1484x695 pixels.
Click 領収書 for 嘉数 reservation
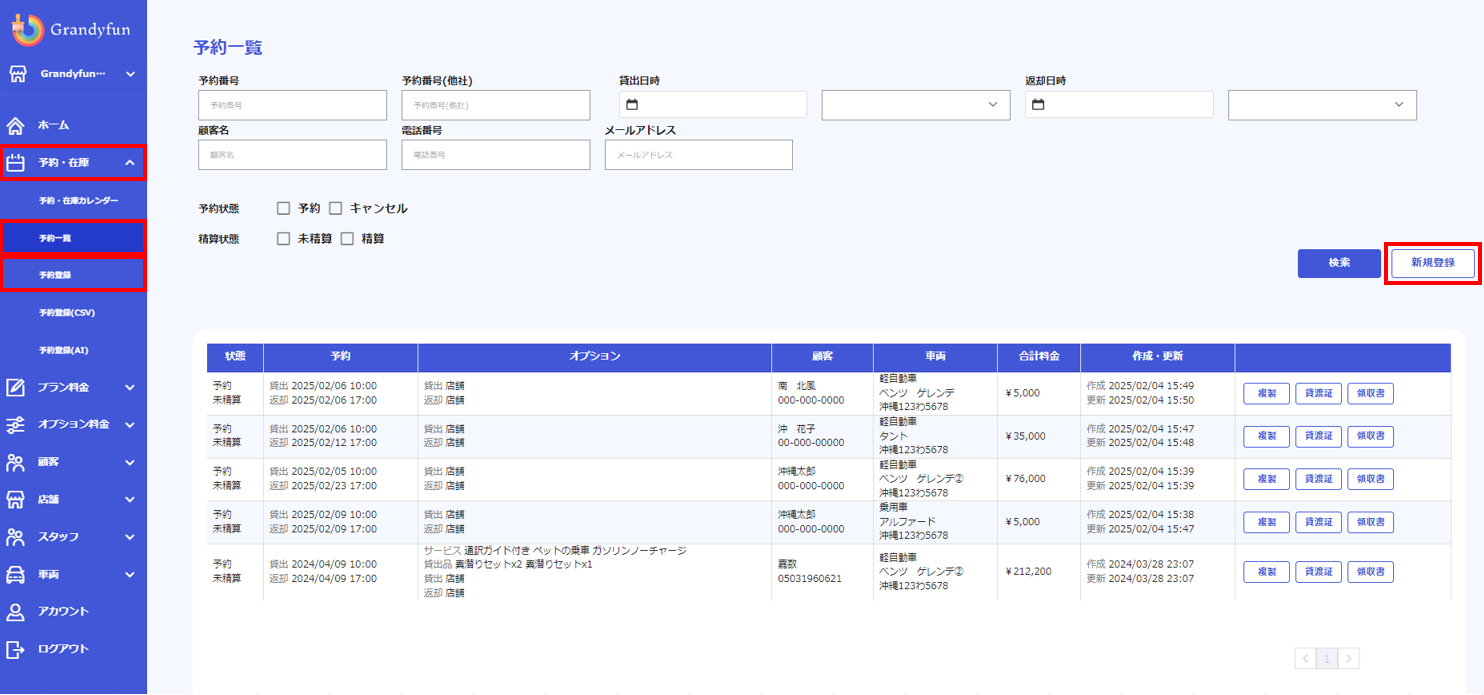[1370, 572]
